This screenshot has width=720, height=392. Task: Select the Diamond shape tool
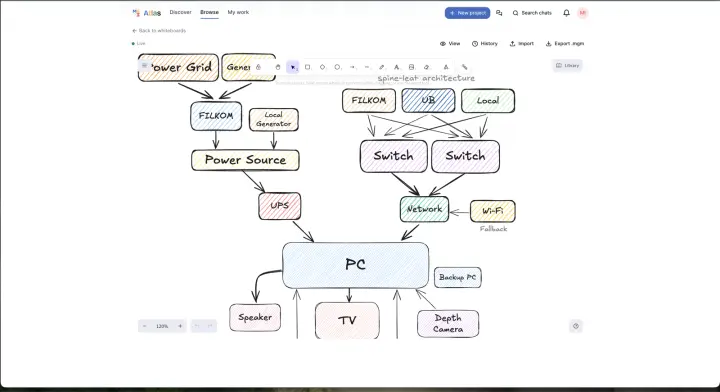coord(322,67)
